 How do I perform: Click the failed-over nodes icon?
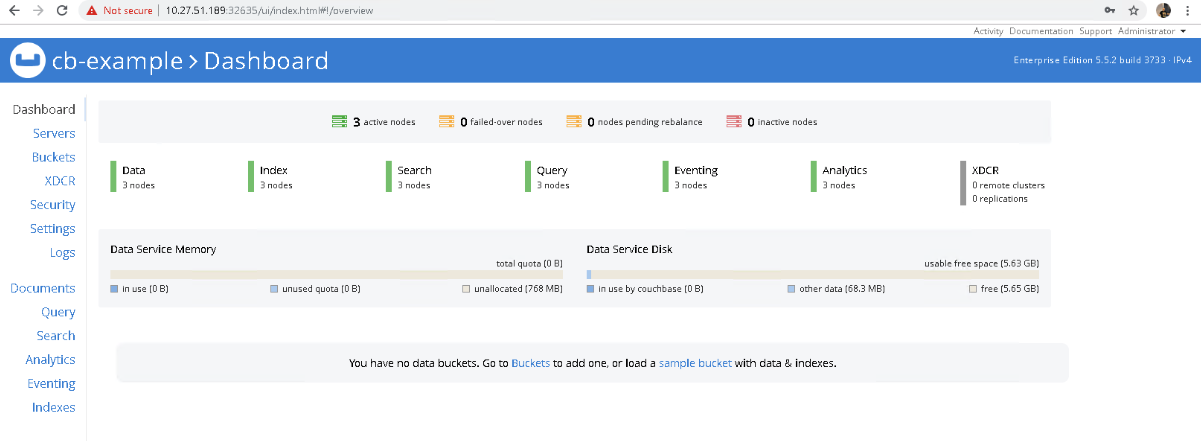coord(446,122)
